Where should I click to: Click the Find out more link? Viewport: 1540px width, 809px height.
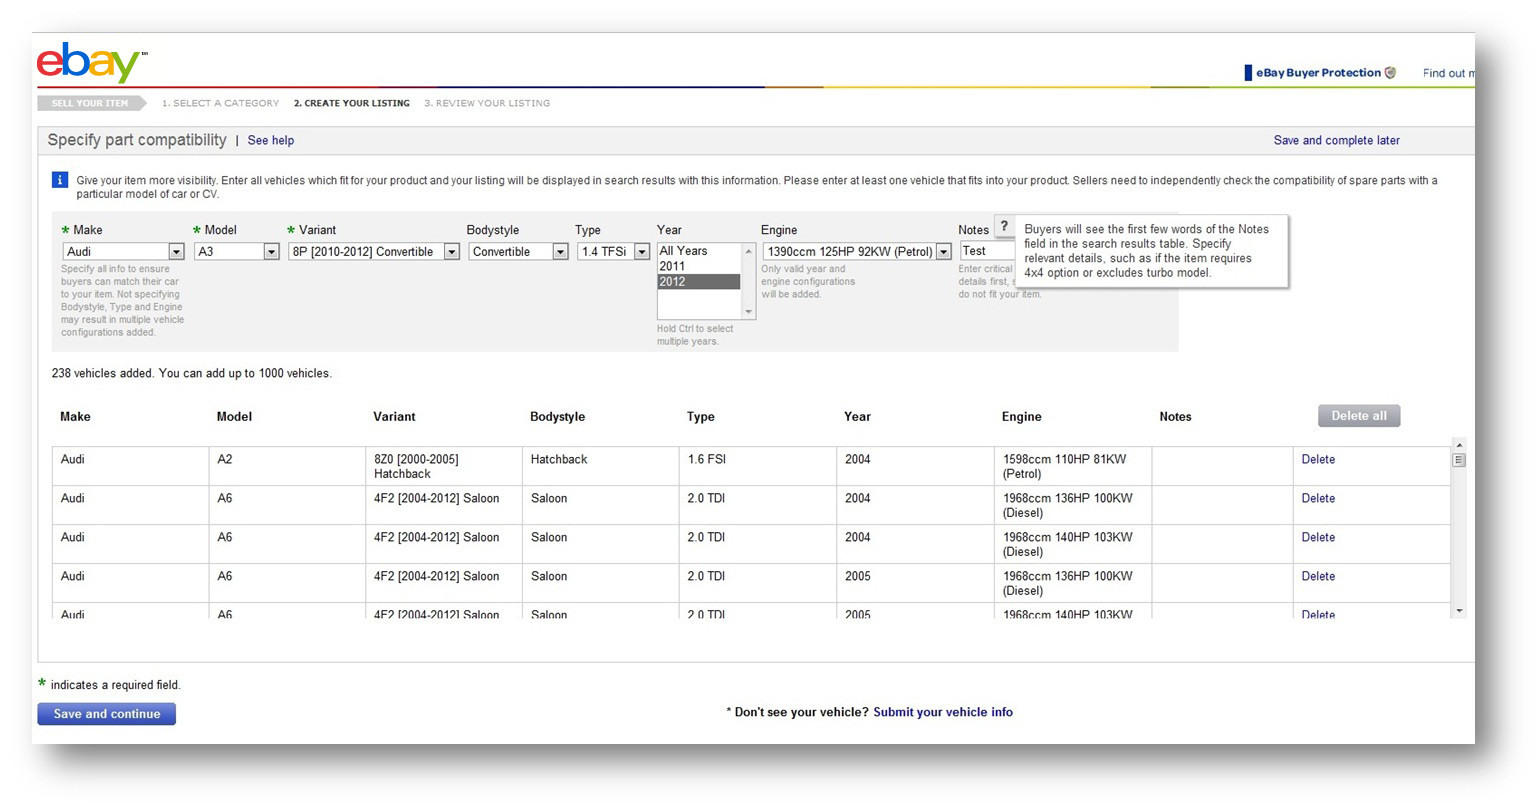[x=1448, y=73]
